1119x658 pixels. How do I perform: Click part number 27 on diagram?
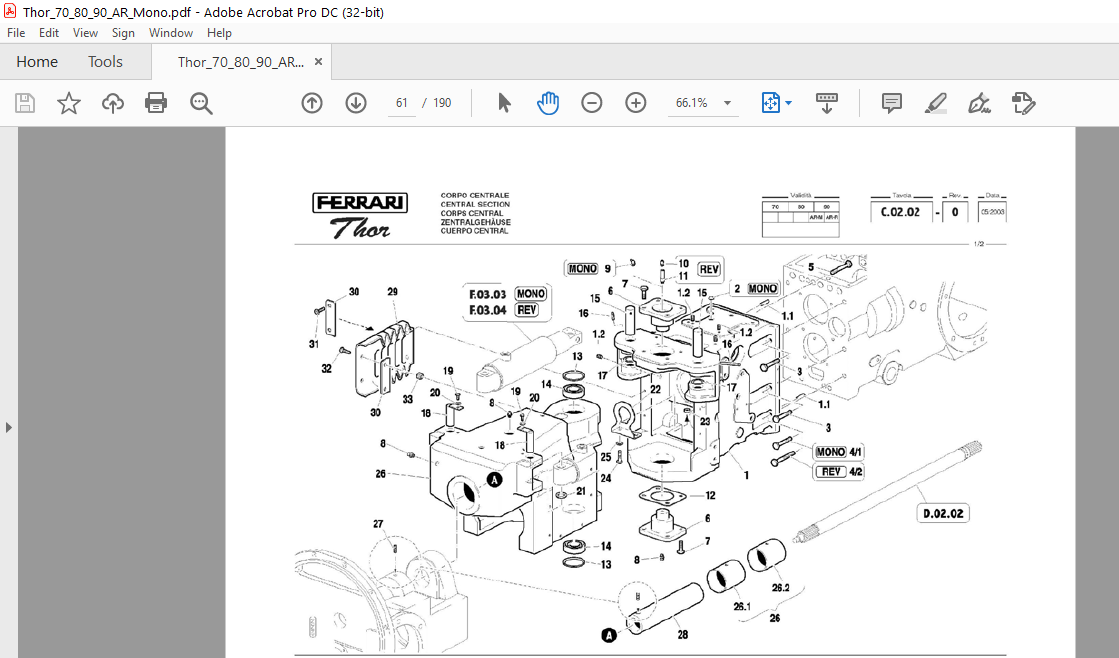coord(378,524)
